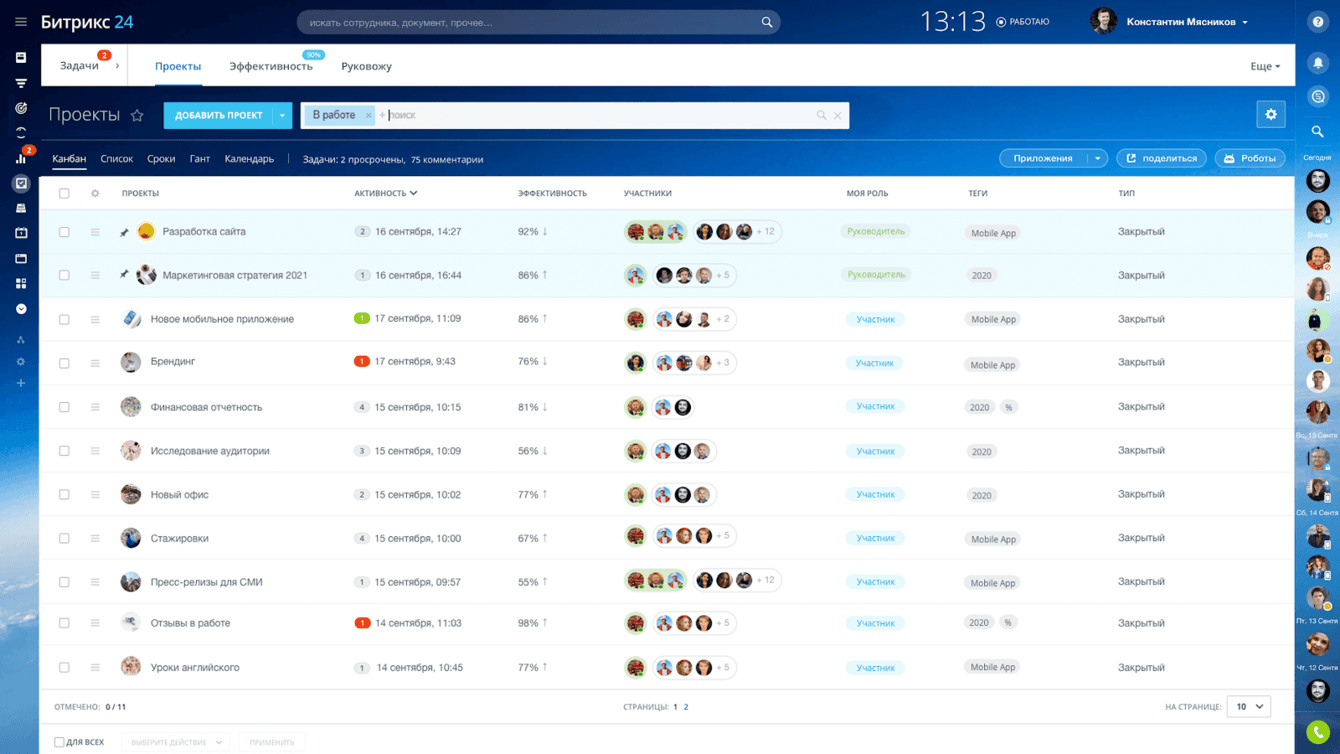Click the table column settings gear
The height and width of the screenshot is (754, 1340).
coord(95,193)
